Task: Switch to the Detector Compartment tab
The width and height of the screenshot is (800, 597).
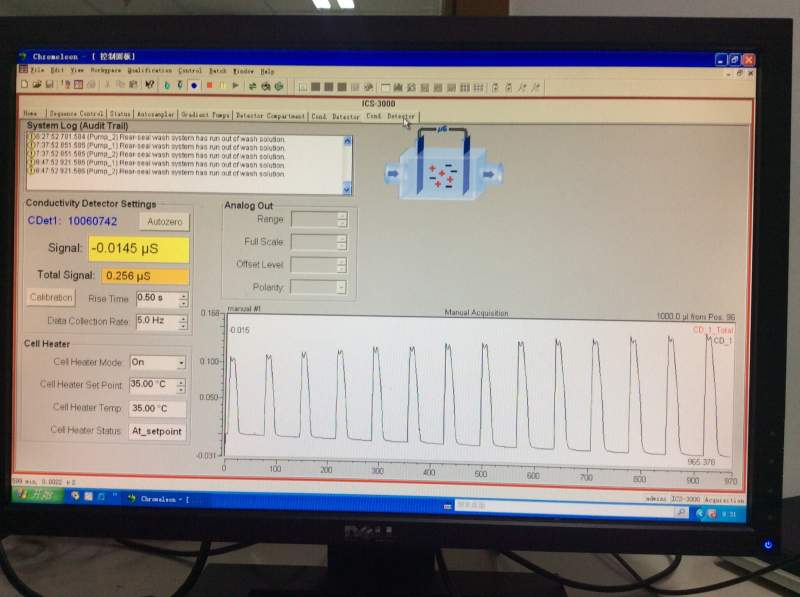Action: [270, 116]
